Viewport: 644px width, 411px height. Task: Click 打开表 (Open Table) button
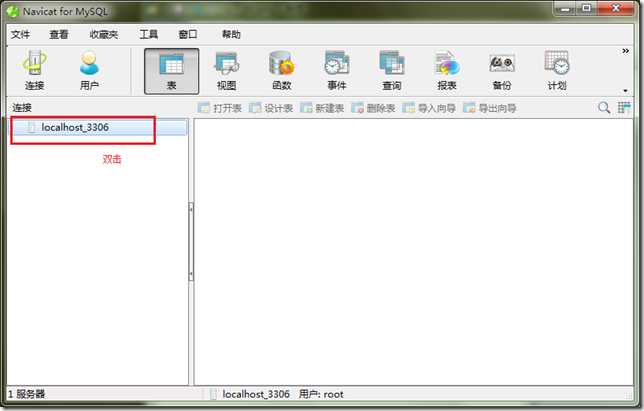220,108
